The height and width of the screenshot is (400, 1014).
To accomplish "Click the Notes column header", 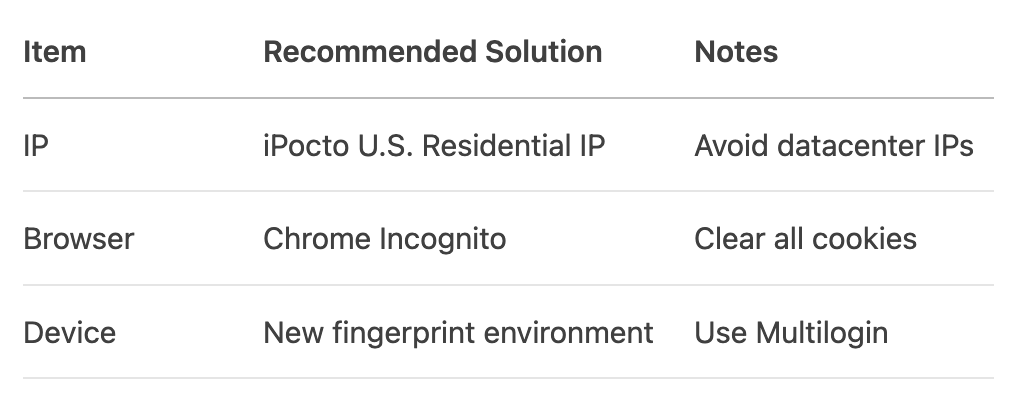I will pyautogui.click(x=736, y=52).
